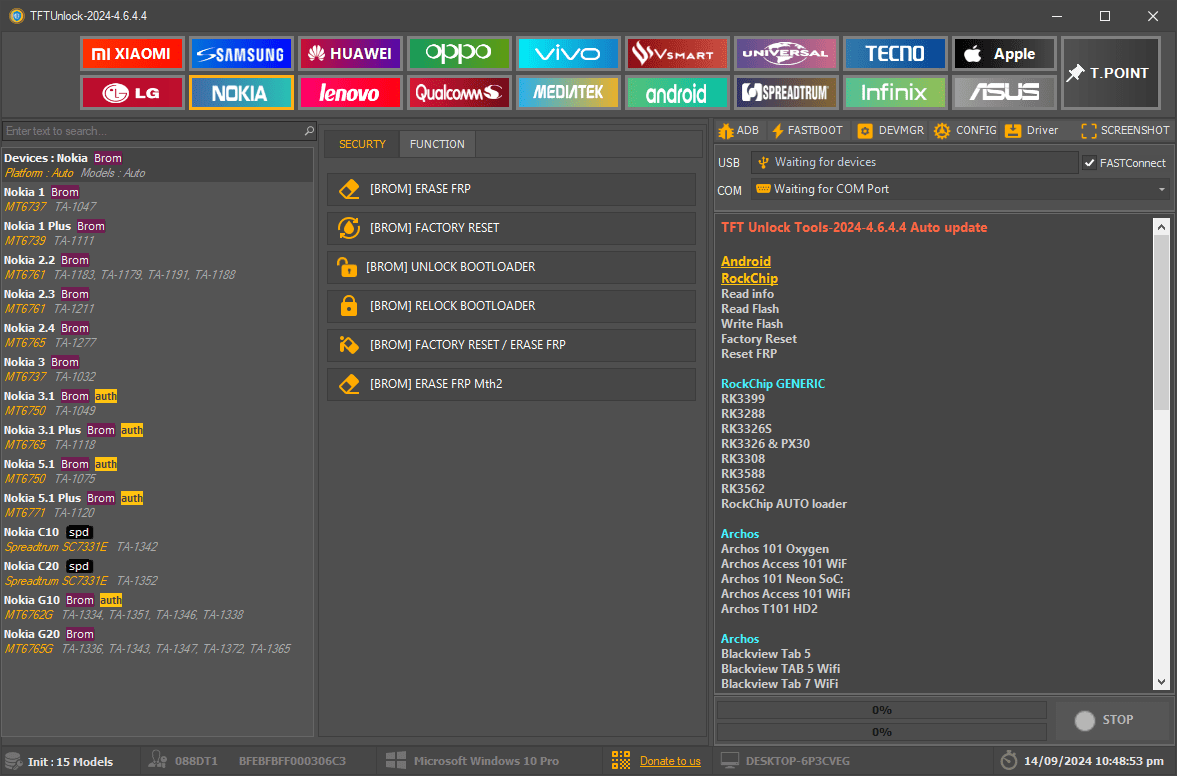Image resolution: width=1177 pixels, height=776 pixels.
Task: Open the ADB tool
Action: 737,130
